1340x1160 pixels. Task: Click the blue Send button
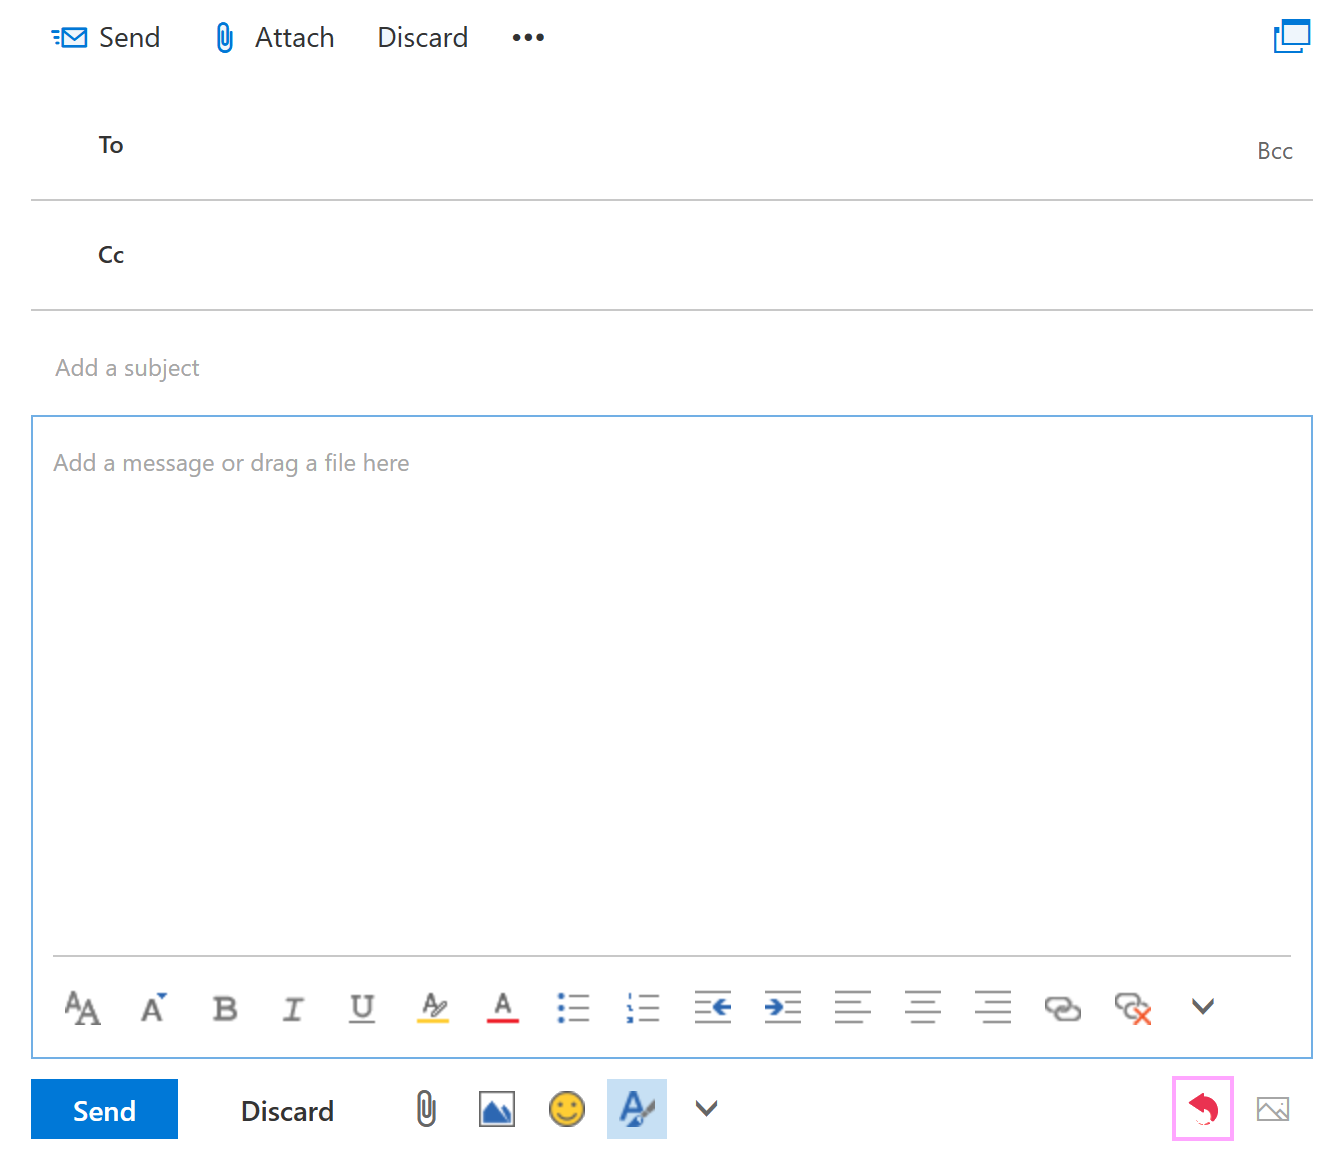click(x=104, y=1109)
